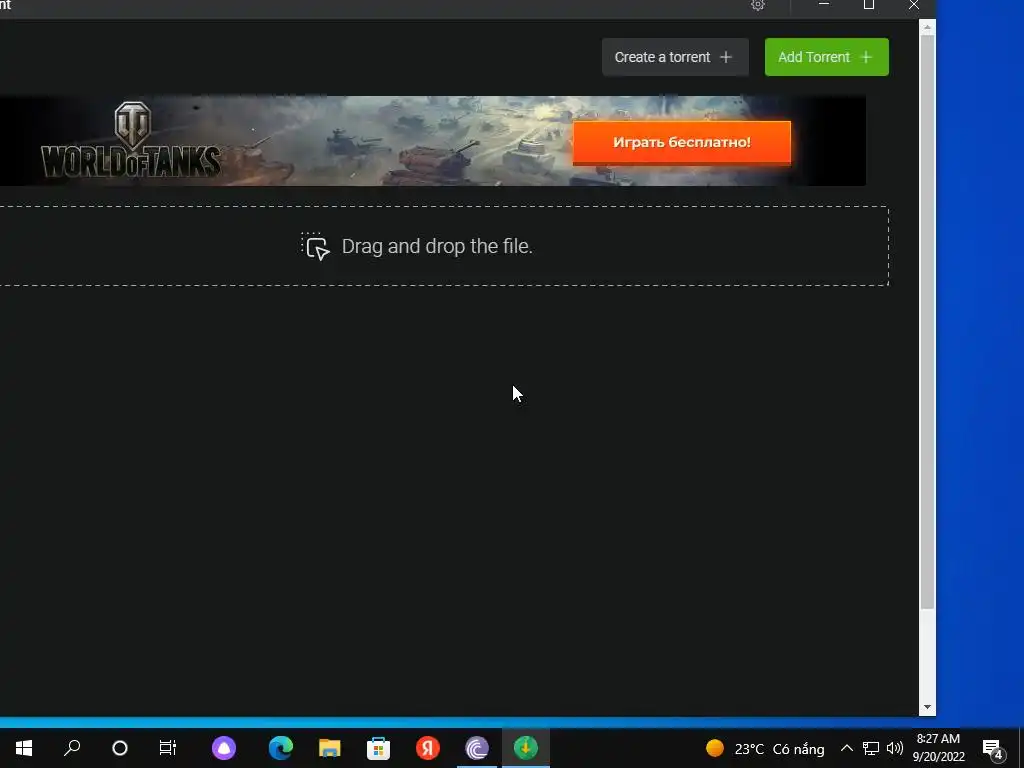
Task: Select the green download app taskbar icon
Action: 526,748
